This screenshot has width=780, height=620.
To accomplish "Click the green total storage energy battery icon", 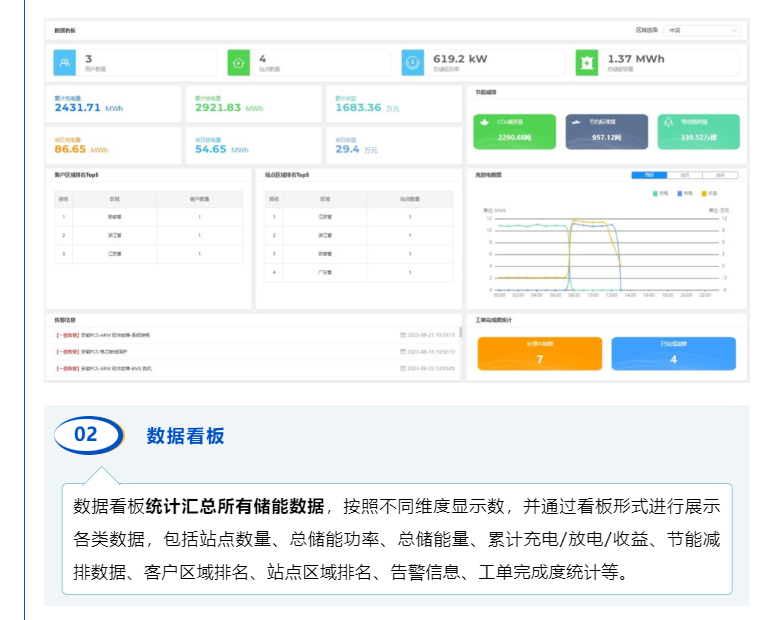I will (x=587, y=62).
